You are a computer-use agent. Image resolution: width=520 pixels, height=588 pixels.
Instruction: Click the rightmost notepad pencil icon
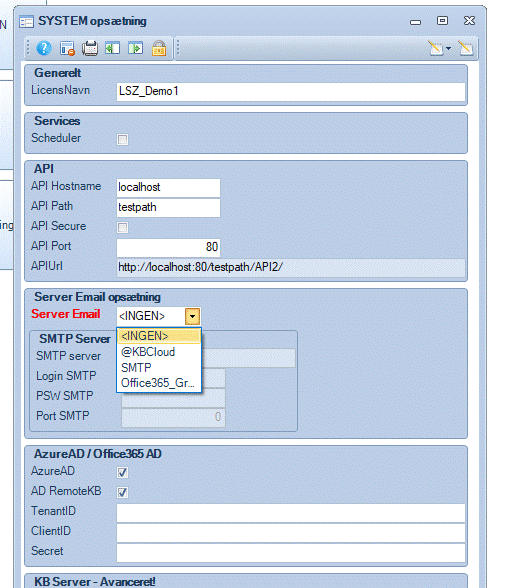click(466, 48)
